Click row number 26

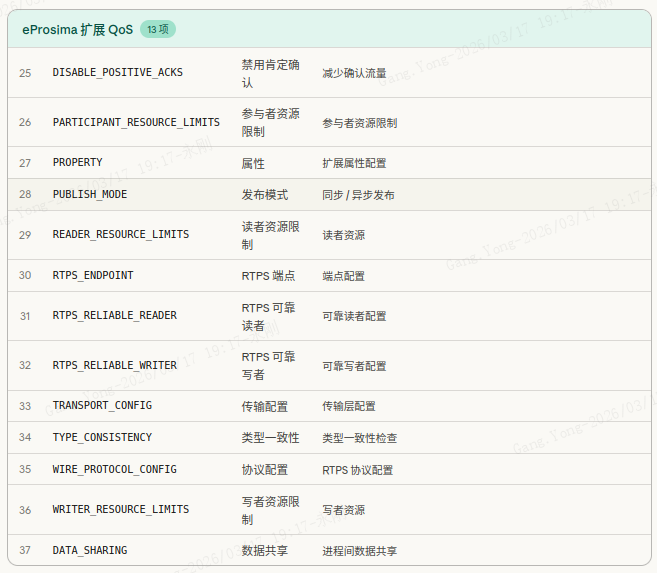point(25,122)
